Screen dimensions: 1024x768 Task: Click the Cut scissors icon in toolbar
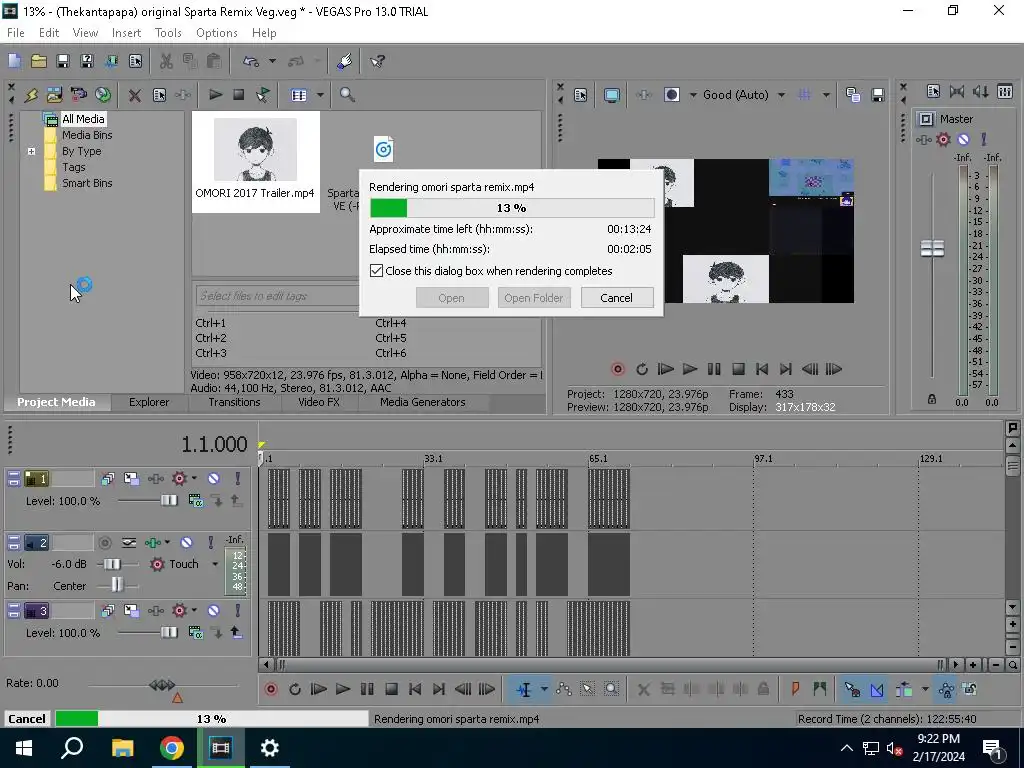coord(166,61)
